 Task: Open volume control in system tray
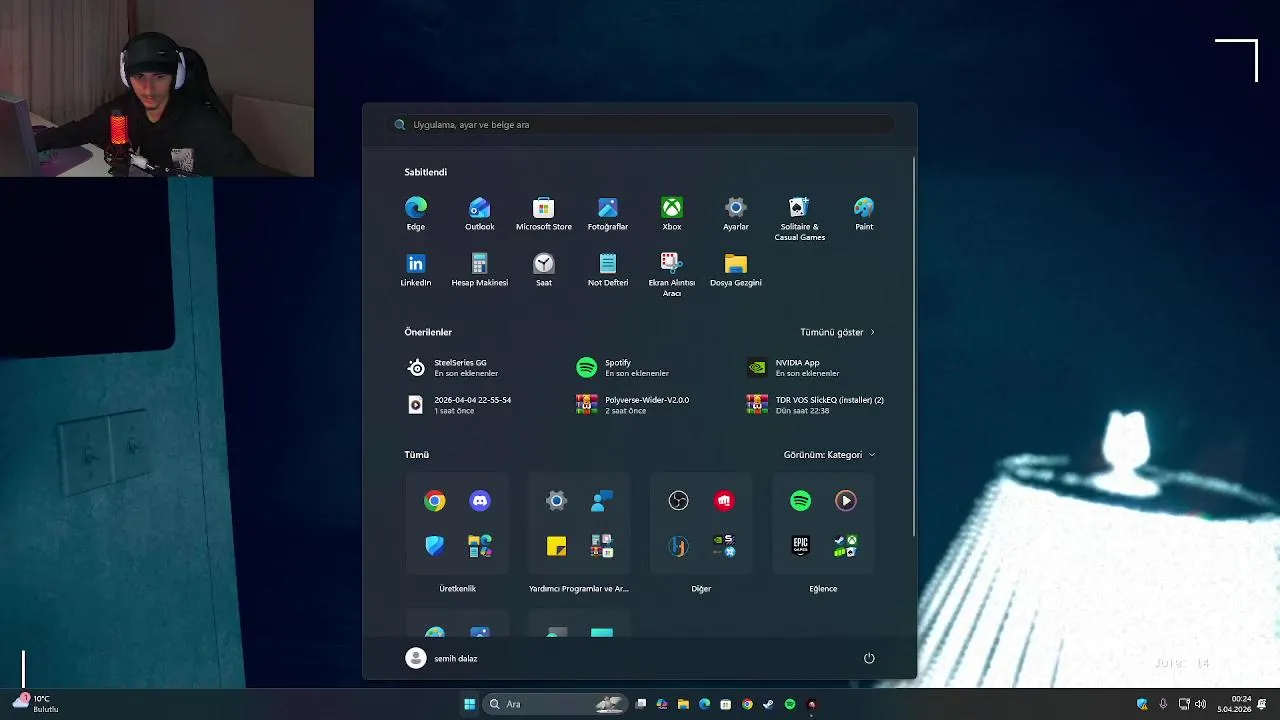pyautogui.click(x=1200, y=704)
